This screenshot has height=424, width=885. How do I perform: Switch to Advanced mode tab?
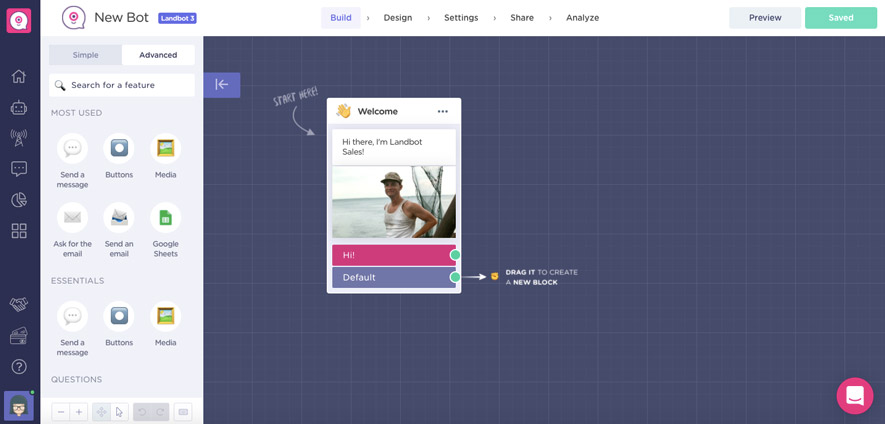[158, 55]
